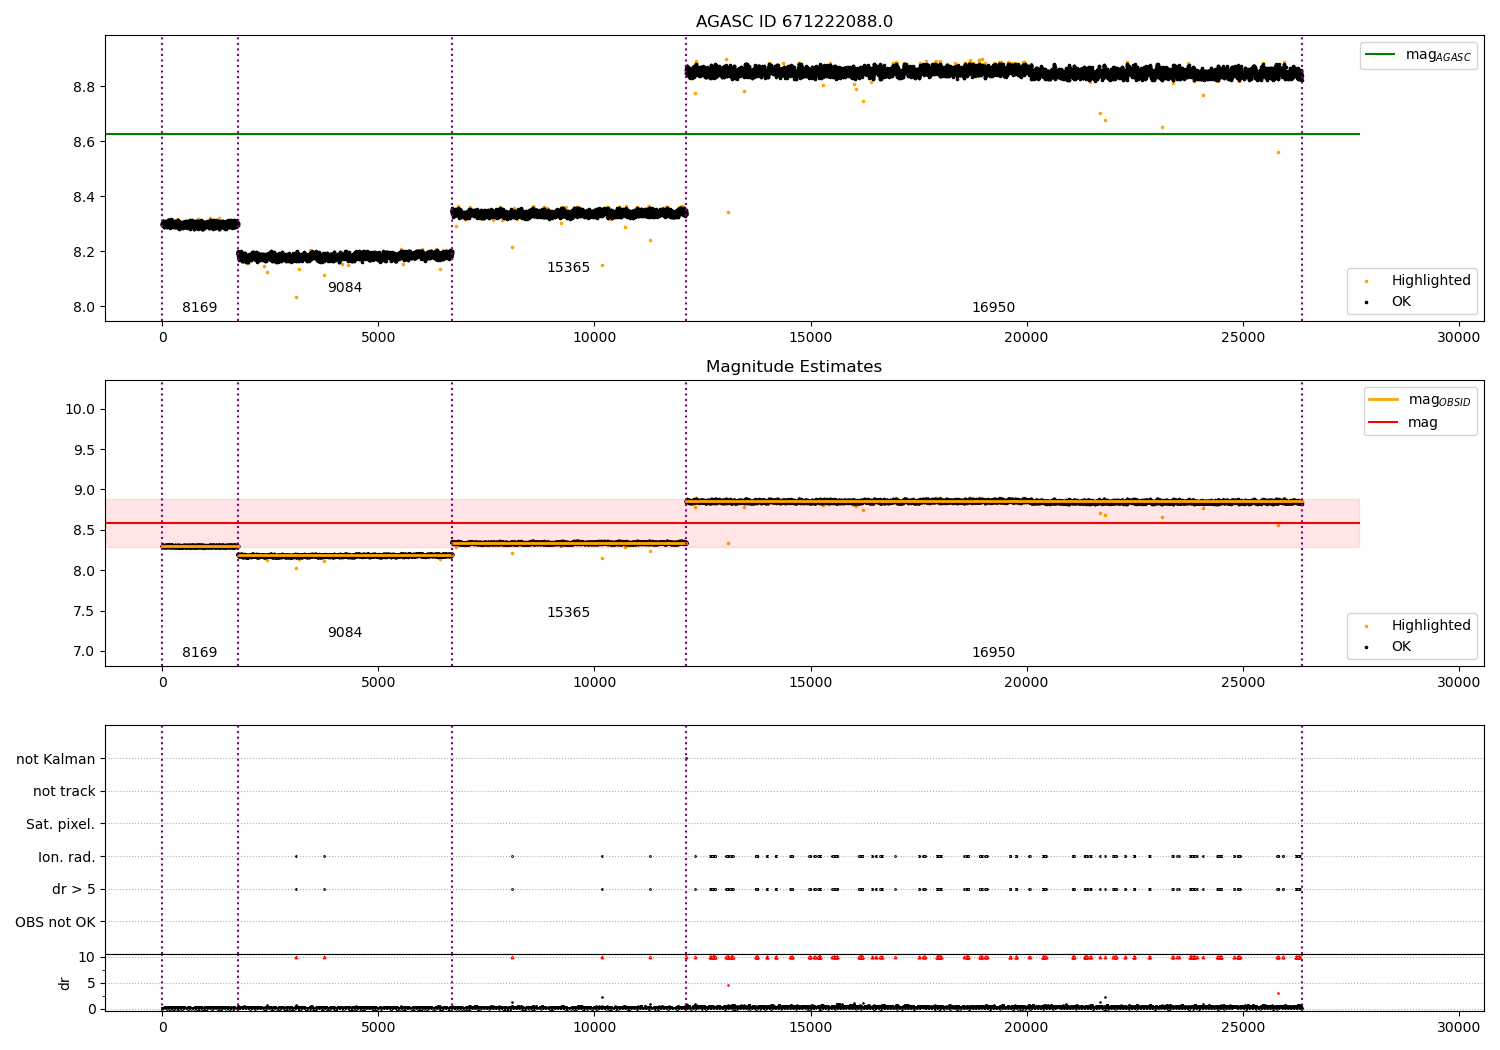The height and width of the screenshot is (1050, 1500).
Task: Click the 'not track' axis label
Action: [x=64, y=792]
